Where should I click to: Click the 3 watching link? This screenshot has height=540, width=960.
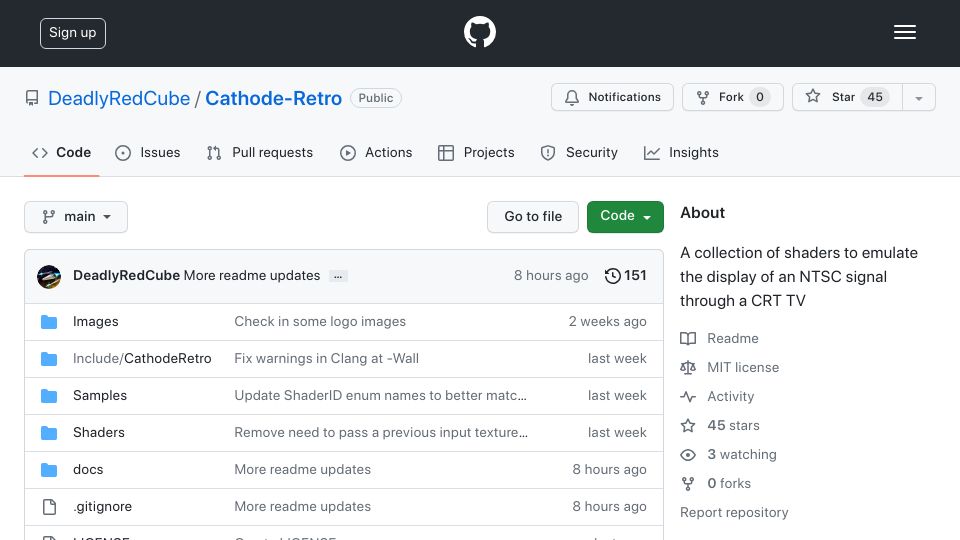coord(742,454)
